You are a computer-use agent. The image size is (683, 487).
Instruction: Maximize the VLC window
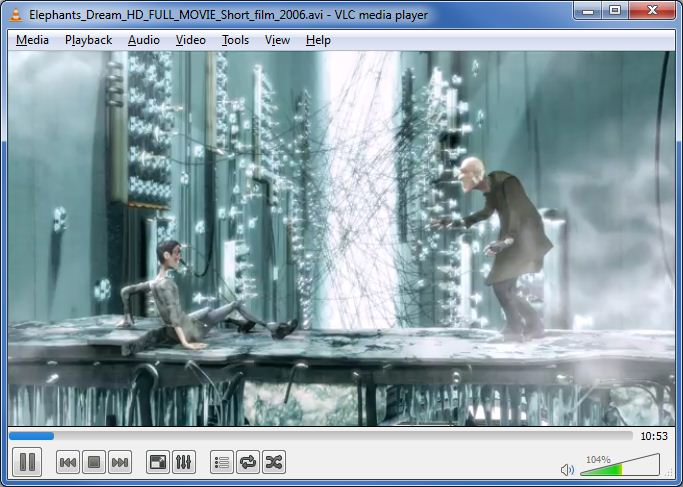pyautogui.click(x=615, y=10)
